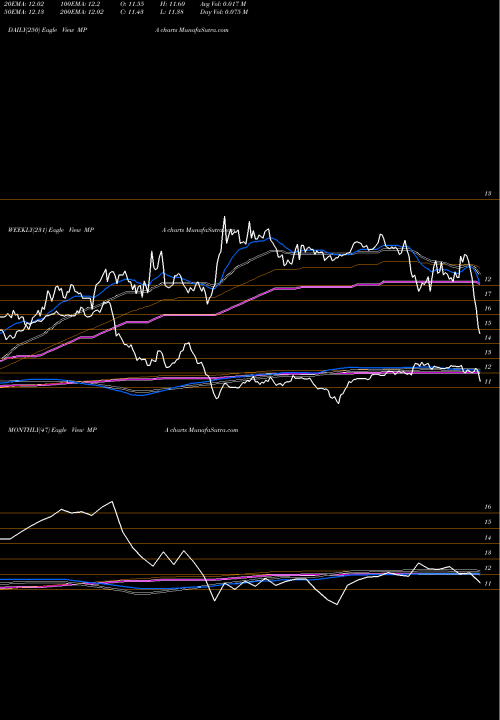Image resolution: width=500 pixels, height=720 pixels.
Task: Click the 20EMA value in header
Action: (26, 4)
